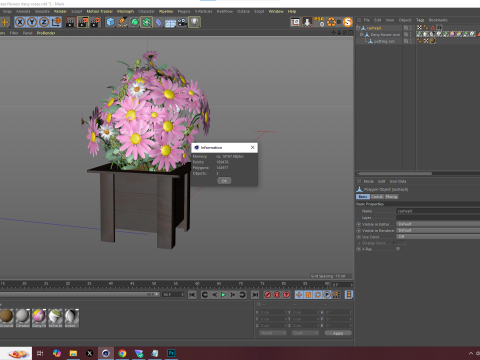Open the Help menu
The image size is (480, 360).
(292, 11)
